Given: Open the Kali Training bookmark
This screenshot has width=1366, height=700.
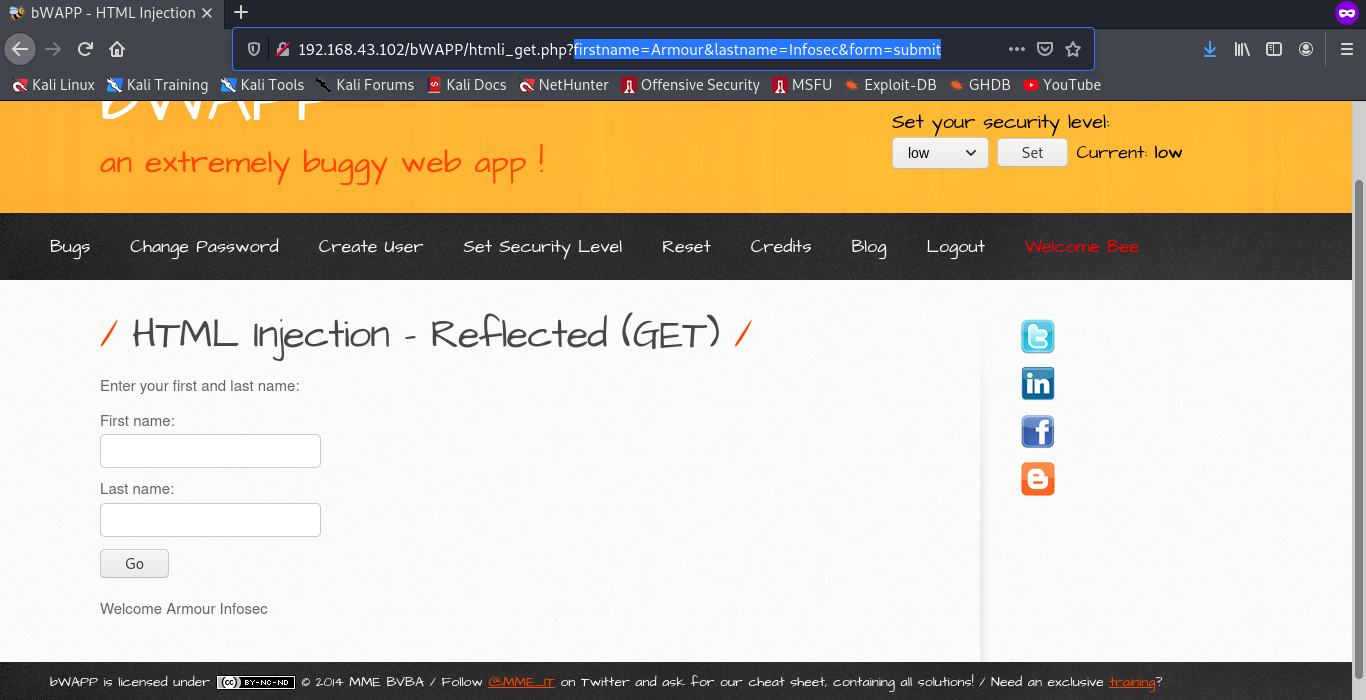Looking at the screenshot, I should coord(158,85).
